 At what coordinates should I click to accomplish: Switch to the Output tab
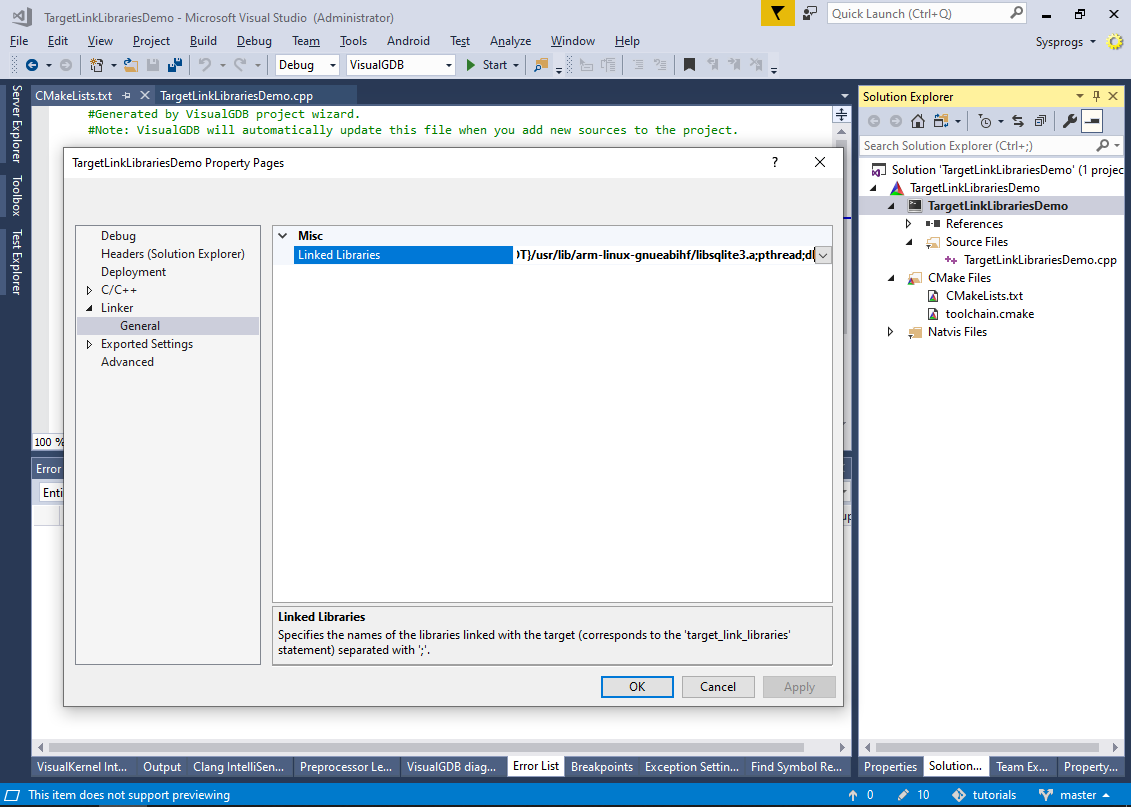point(162,767)
